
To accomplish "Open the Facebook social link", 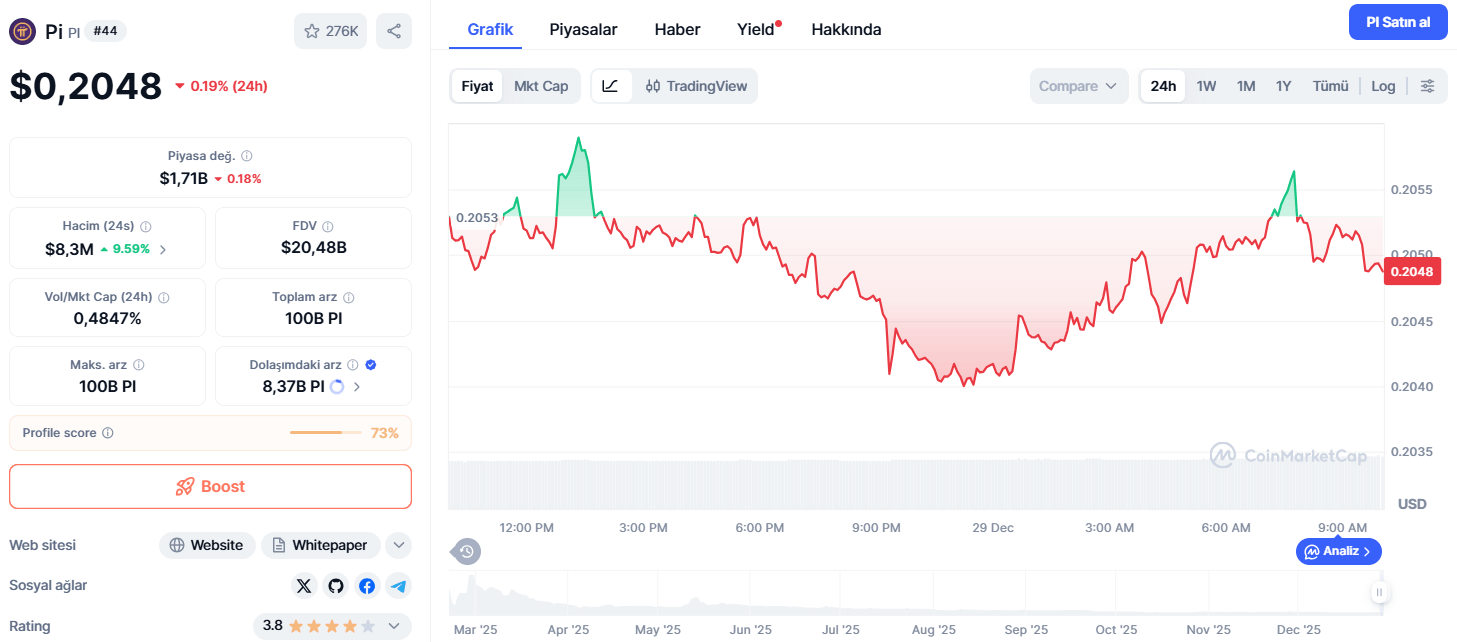I will (x=367, y=586).
